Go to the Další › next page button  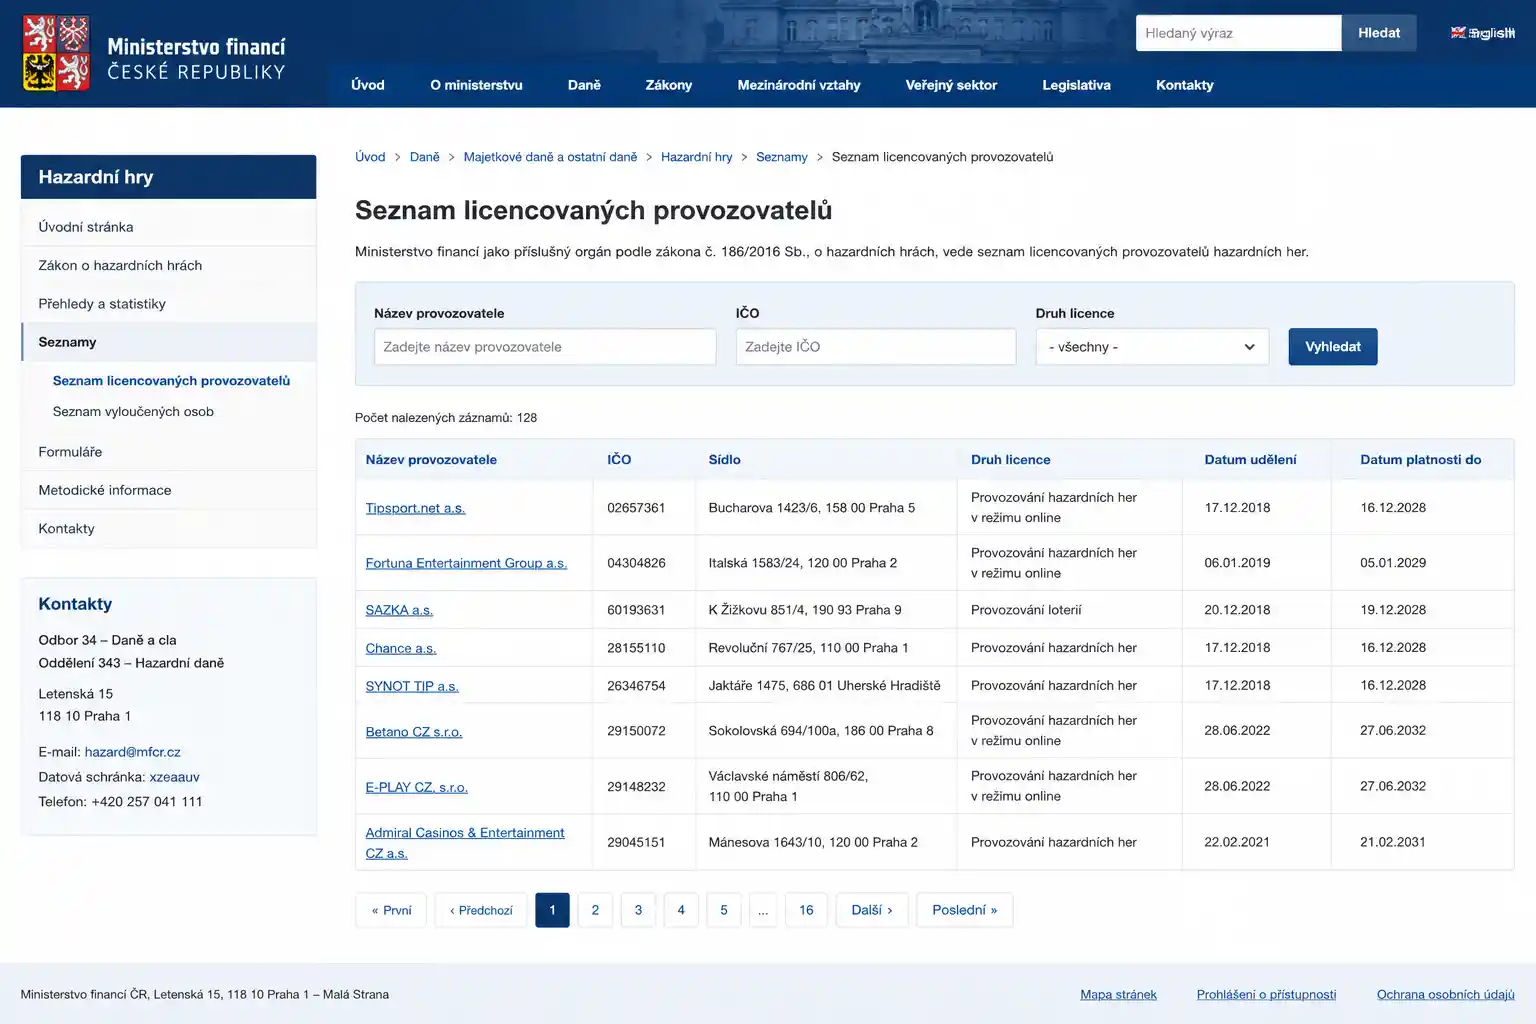872,910
